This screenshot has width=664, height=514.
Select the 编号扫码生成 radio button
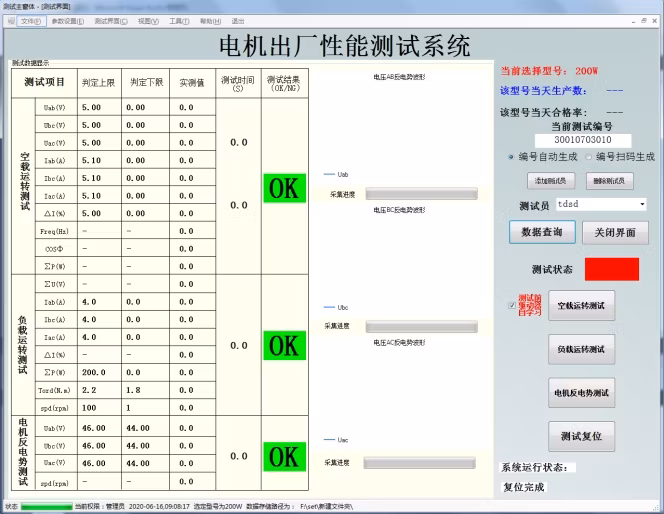[x=587, y=157]
